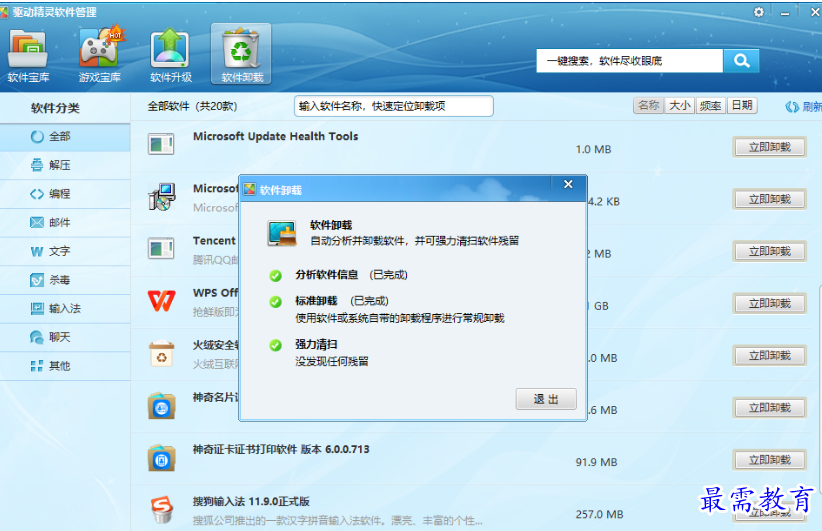Image resolution: width=822 pixels, height=531 pixels.
Task: Click the 聊天 chat bubble icon
Action: click(x=37, y=337)
